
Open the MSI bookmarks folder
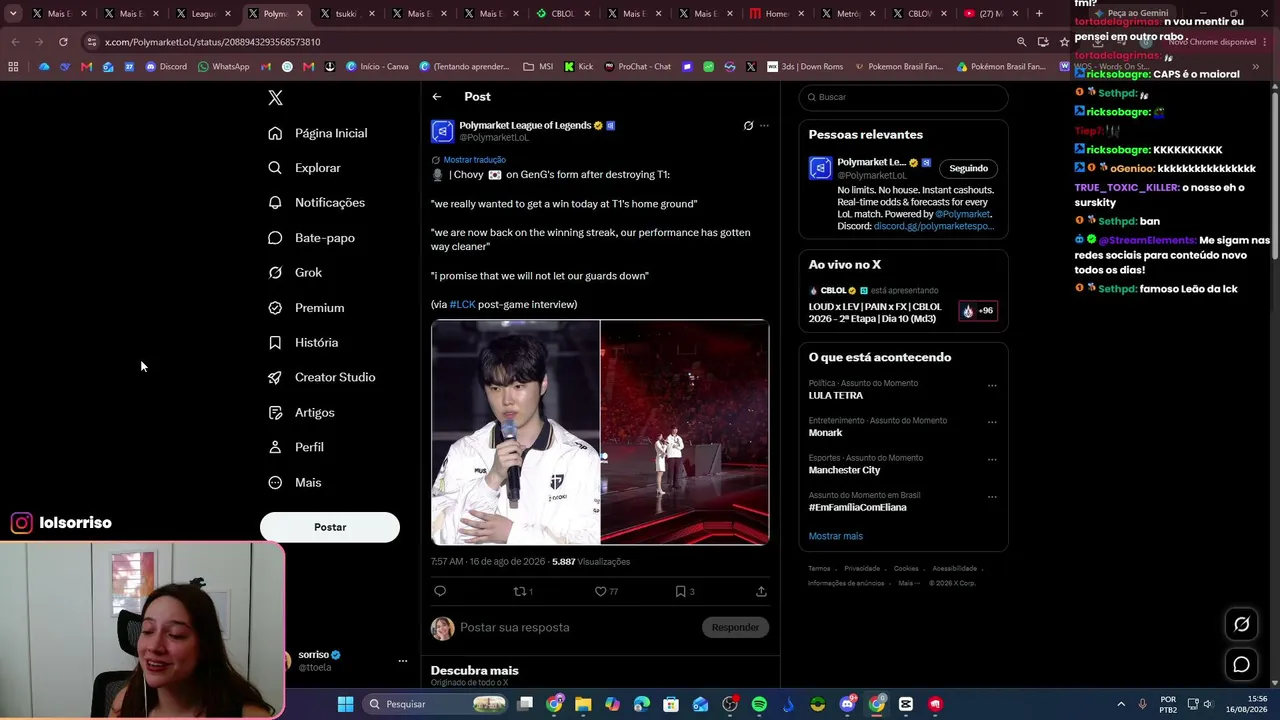point(538,67)
